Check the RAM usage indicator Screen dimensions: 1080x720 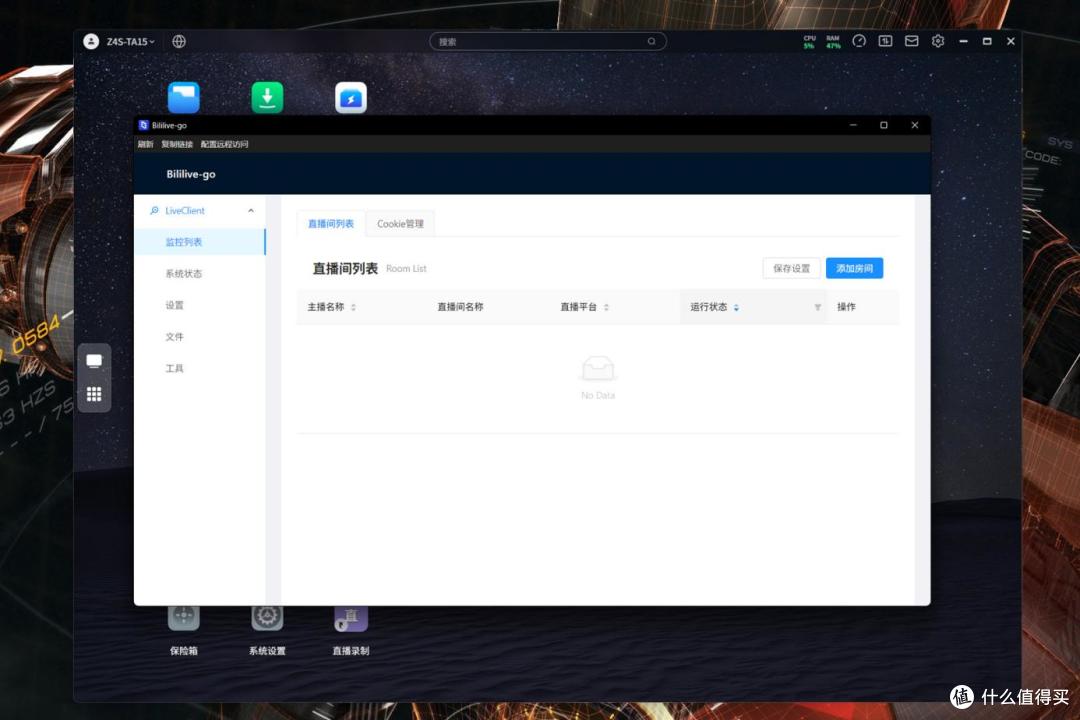tap(833, 42)
